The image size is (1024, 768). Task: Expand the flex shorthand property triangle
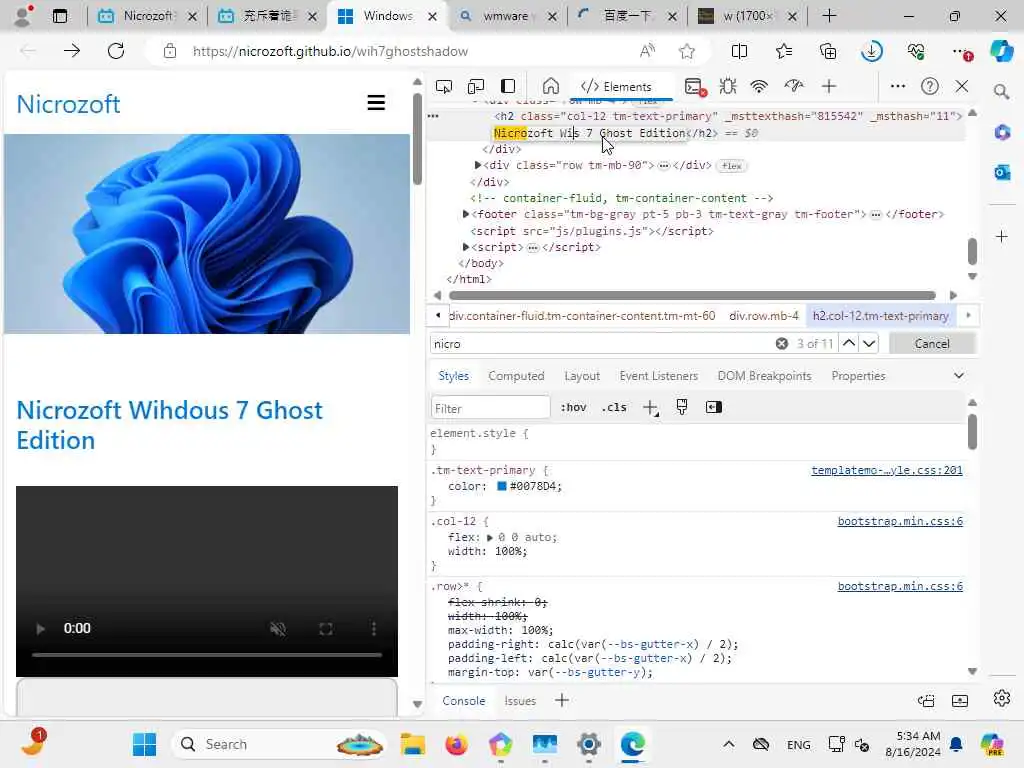[x=489, y=537]
